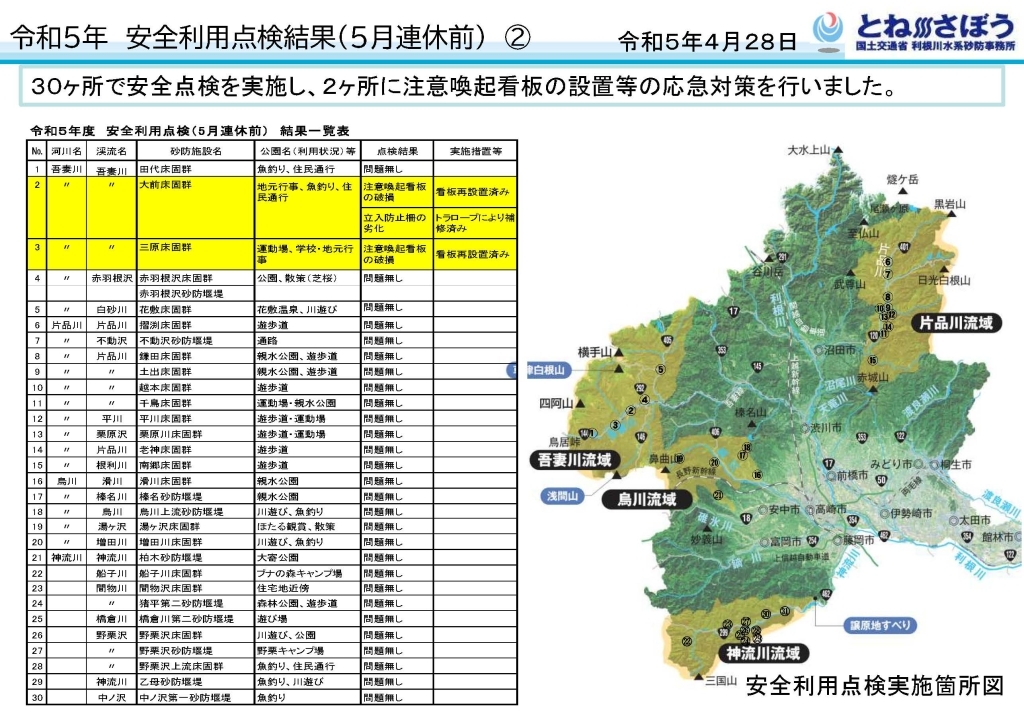
Task: Click the 浅間山 callout label
Action: pos(562,496)
